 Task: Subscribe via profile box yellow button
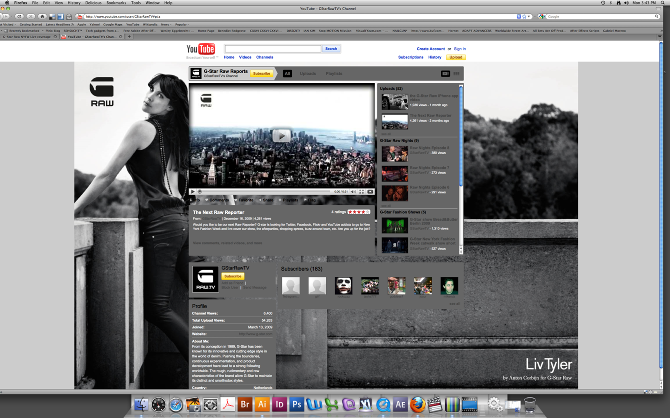[x=233, y=277]
